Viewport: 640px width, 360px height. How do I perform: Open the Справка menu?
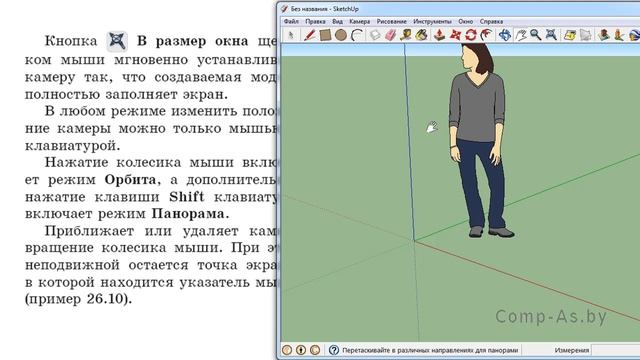[x=491, y=21]
